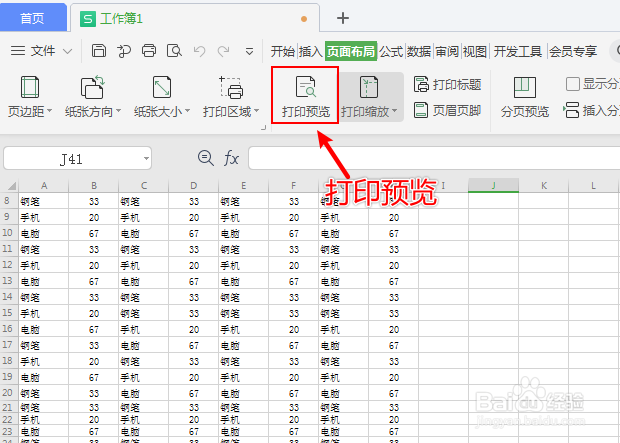The image size is (620, 443).
Task: Add a new document tab with plus
Action: (343, 18)
